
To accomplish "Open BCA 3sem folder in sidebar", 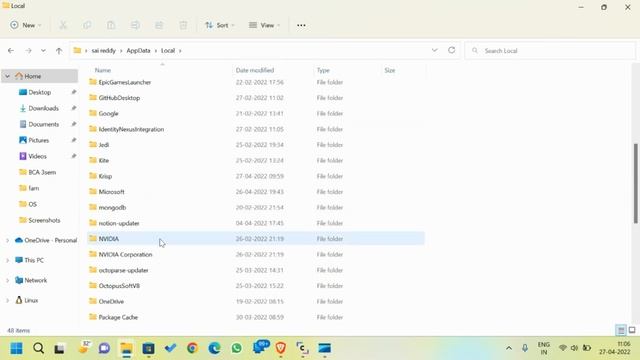I will pyautogui.click(x=42, y=172).
